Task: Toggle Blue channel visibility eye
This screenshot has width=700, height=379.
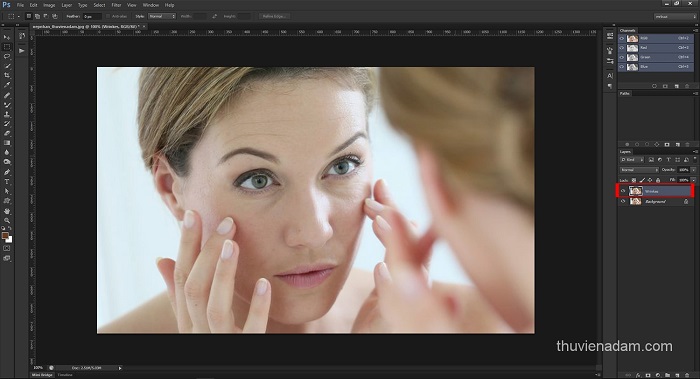Action: tap(622, 67)
